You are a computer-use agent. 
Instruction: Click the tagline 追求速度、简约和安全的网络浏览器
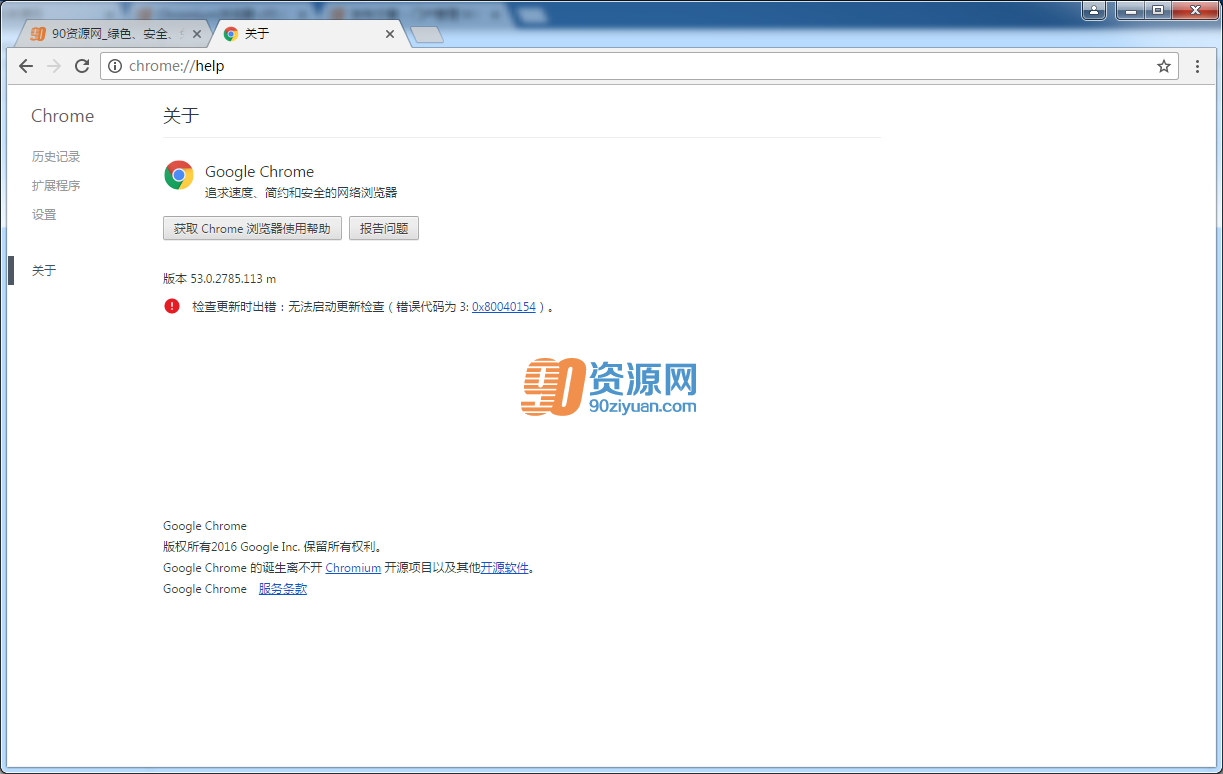(301, 192)
